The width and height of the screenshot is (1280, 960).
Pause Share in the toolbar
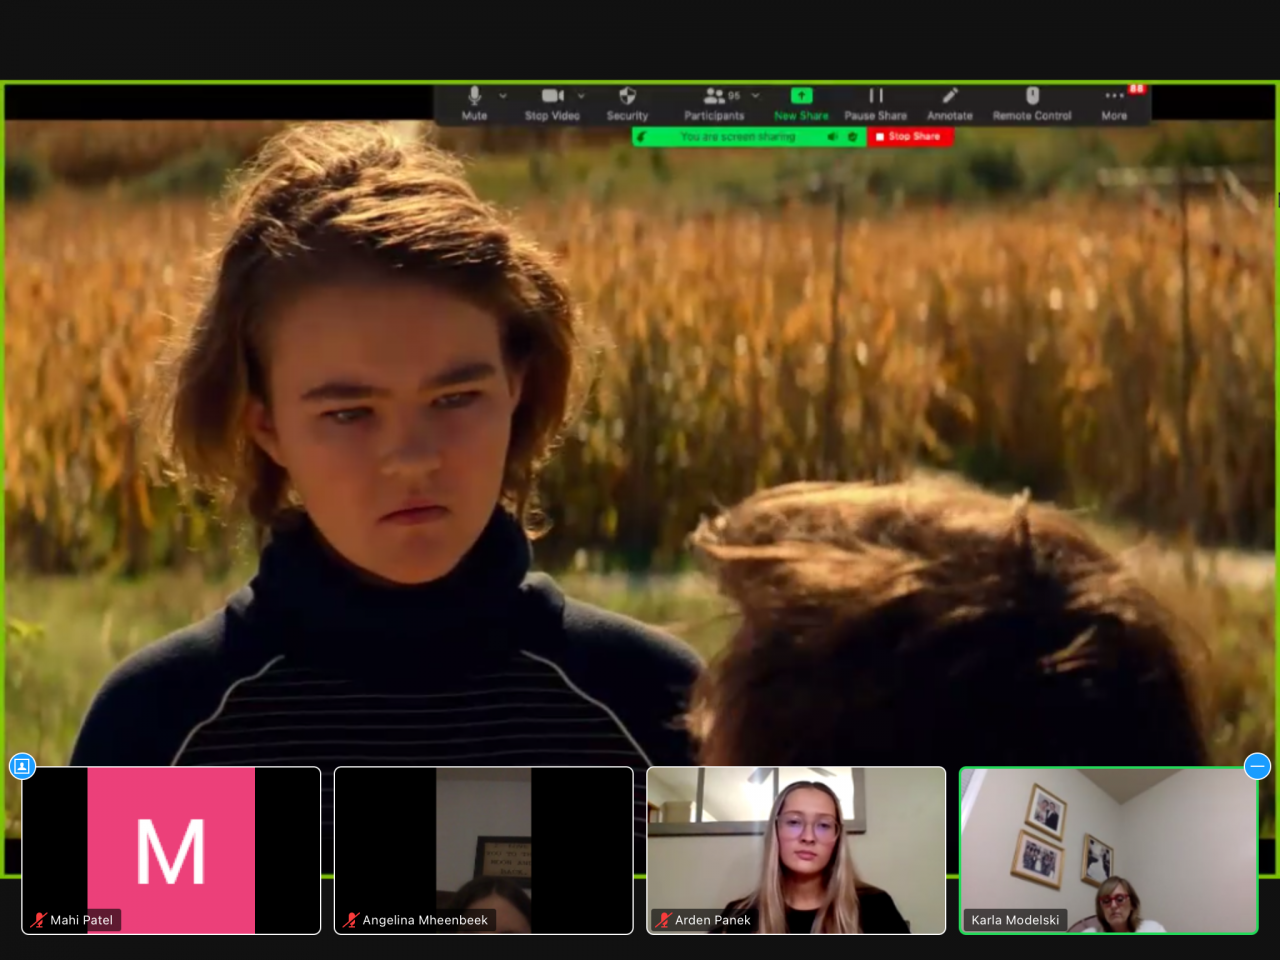[876, 103]
